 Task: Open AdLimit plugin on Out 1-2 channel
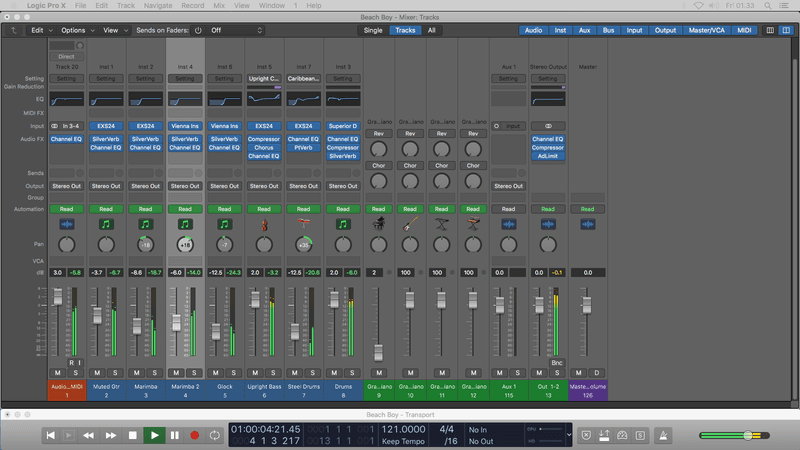(x=548, y=156)
